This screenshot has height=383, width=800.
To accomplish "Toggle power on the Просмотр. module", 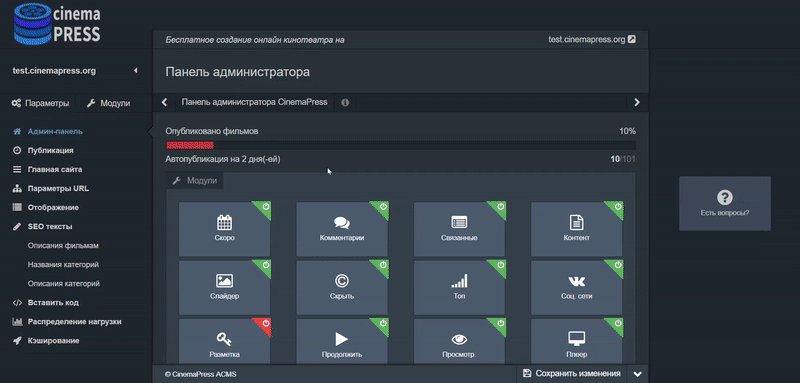I will point(501,323).
